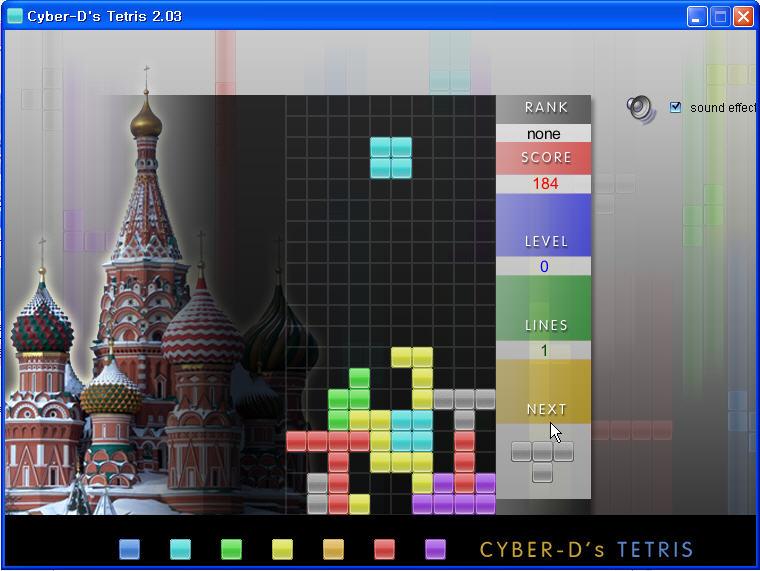Uncheck the sound effect checkbox
The width and height of the screenshot is (760, 571).
pos(675,107)
